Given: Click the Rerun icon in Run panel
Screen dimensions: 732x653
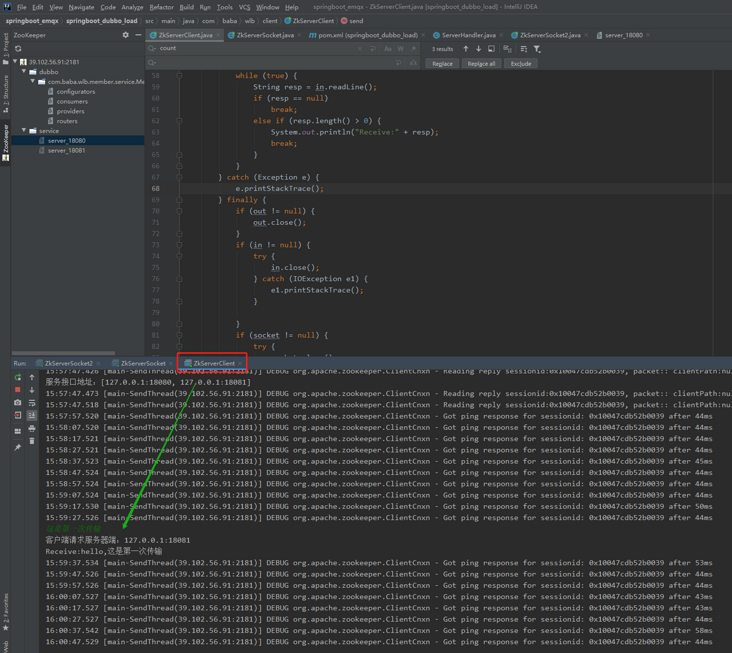Looking at the screenshot, I should click(x=18, y=378).
